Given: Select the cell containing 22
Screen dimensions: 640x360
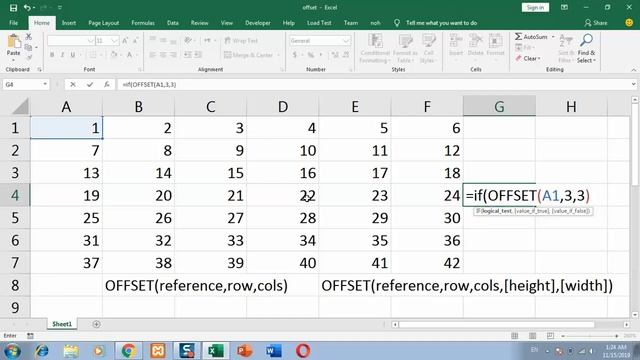Looking at the screenshot, I should (282, 195).
